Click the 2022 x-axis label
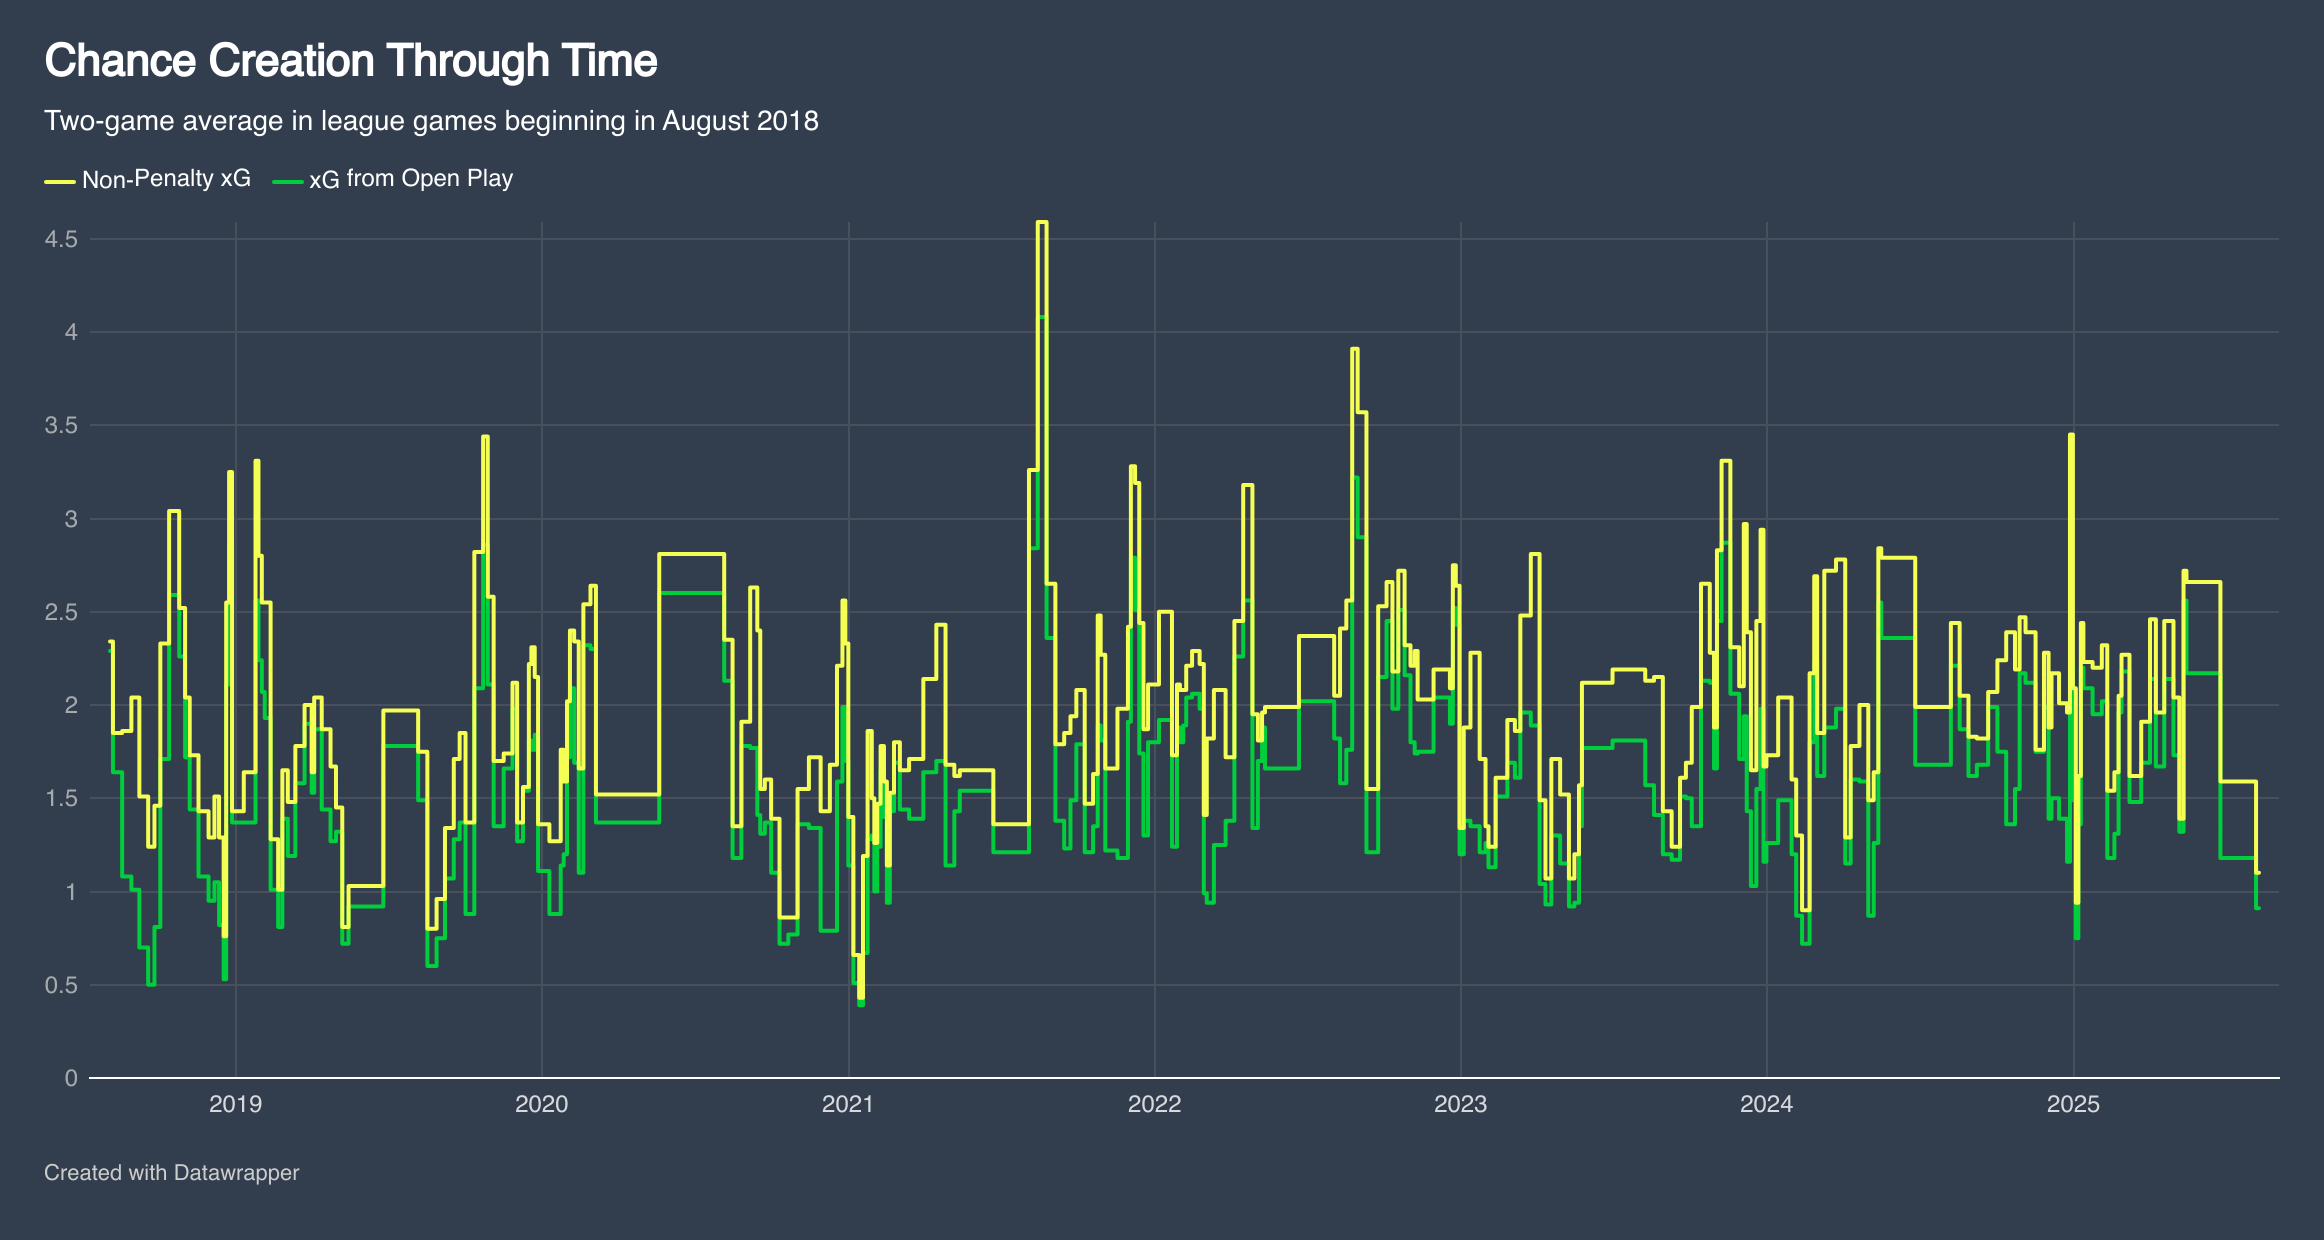The width and height of the screenshot is (2324, 1240). 1154,1104
